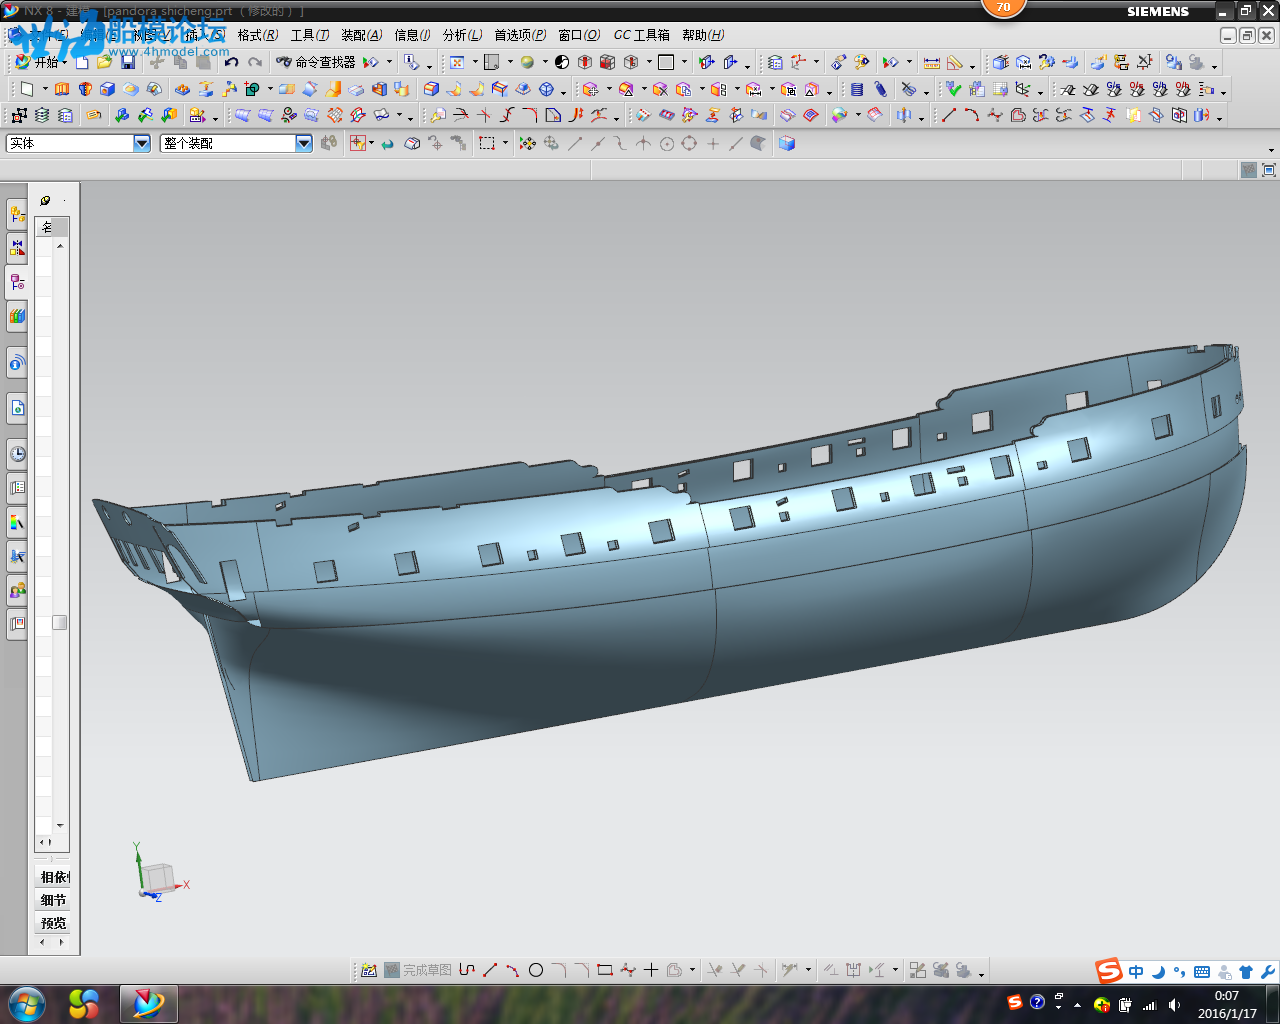The image size is (1280, 1024).
Task: Click the sketch Circle tool icon
Action: click(536, 970)
